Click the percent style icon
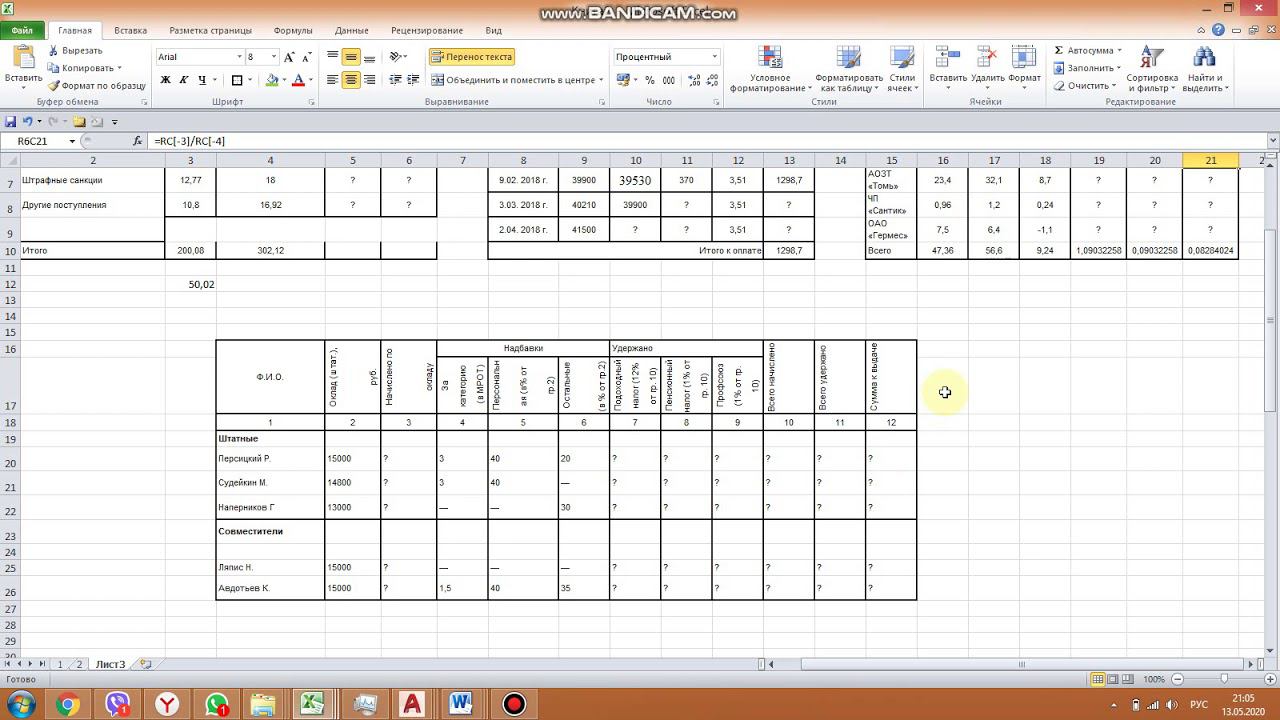This screenshot has width=1280, height=720. (x=650, y=80)
